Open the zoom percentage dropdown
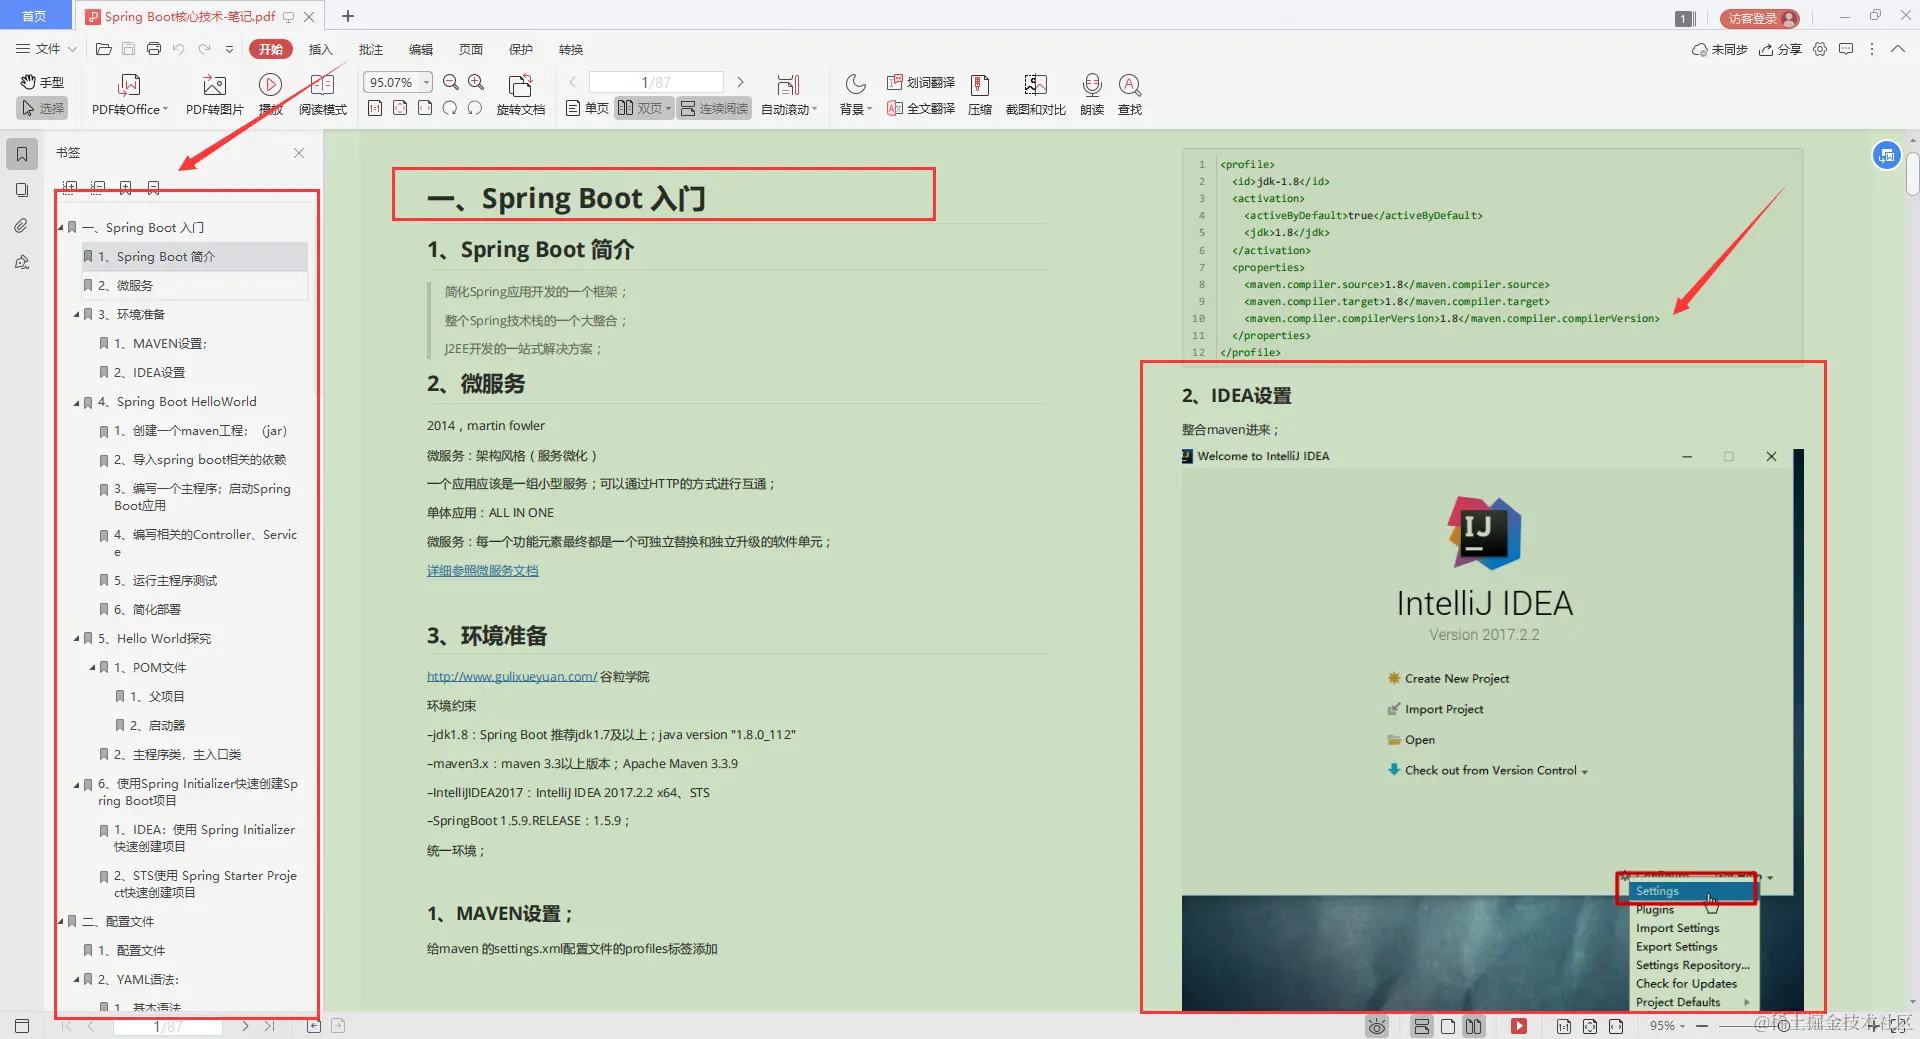Screen dimensions: 1920x1039 (424, 81)
